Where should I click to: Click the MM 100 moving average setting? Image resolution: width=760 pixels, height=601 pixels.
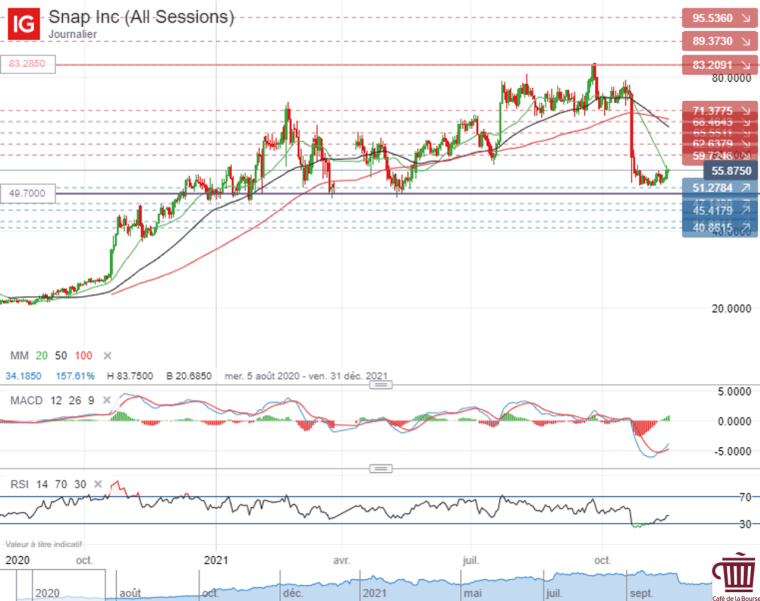tap(83, 356)
